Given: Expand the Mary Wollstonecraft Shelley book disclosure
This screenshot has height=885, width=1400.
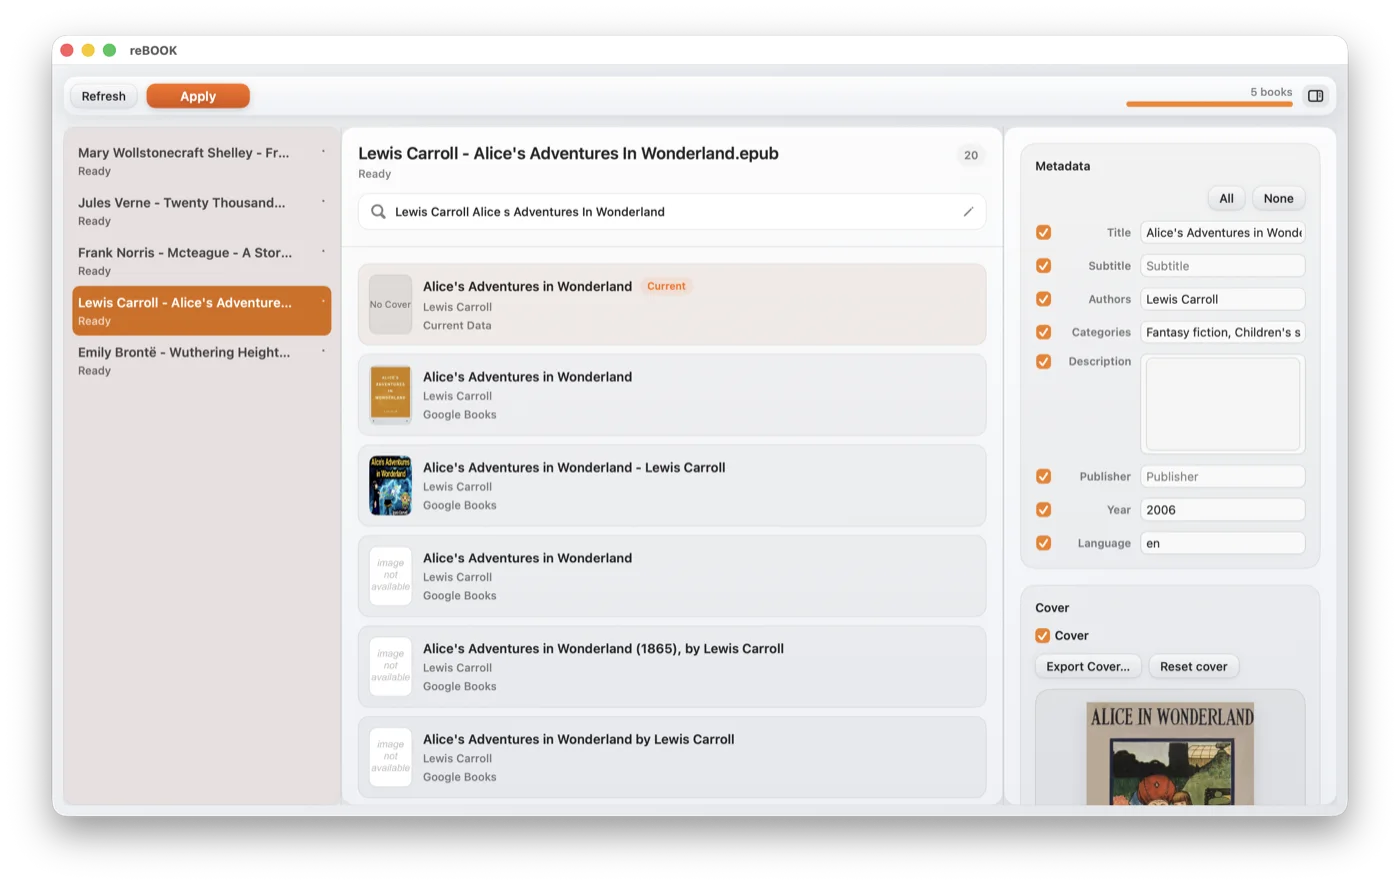Looking at the screenshot, I should coord(323,150).
